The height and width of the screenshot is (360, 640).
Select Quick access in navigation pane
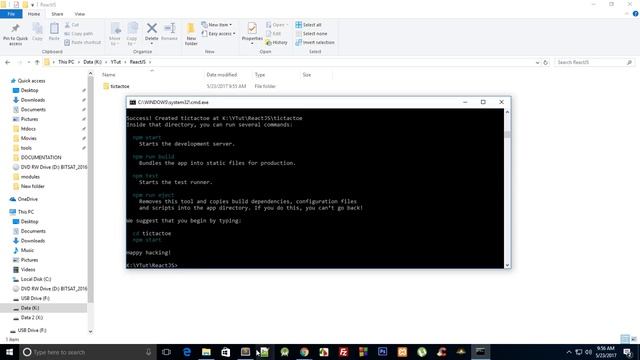pyautogui.click(x=31, y=81)
